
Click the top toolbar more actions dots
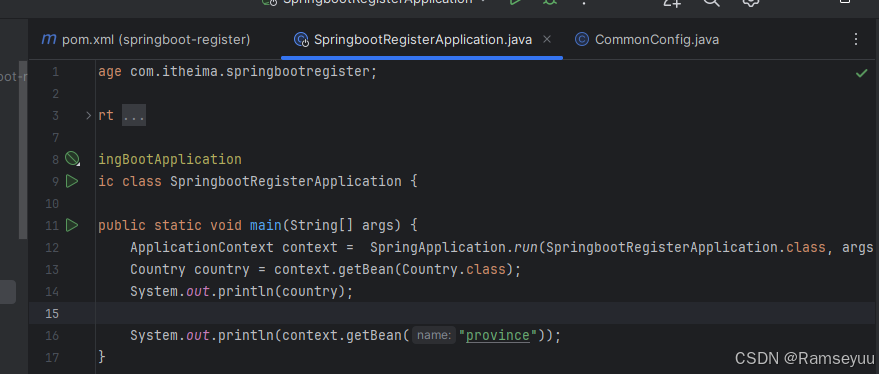pos(584,2)
